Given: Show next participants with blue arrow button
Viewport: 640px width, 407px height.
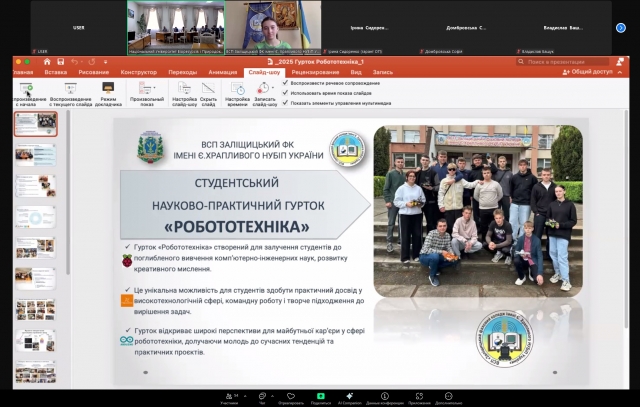Looking at the screenshot, I should click(621, 28).
